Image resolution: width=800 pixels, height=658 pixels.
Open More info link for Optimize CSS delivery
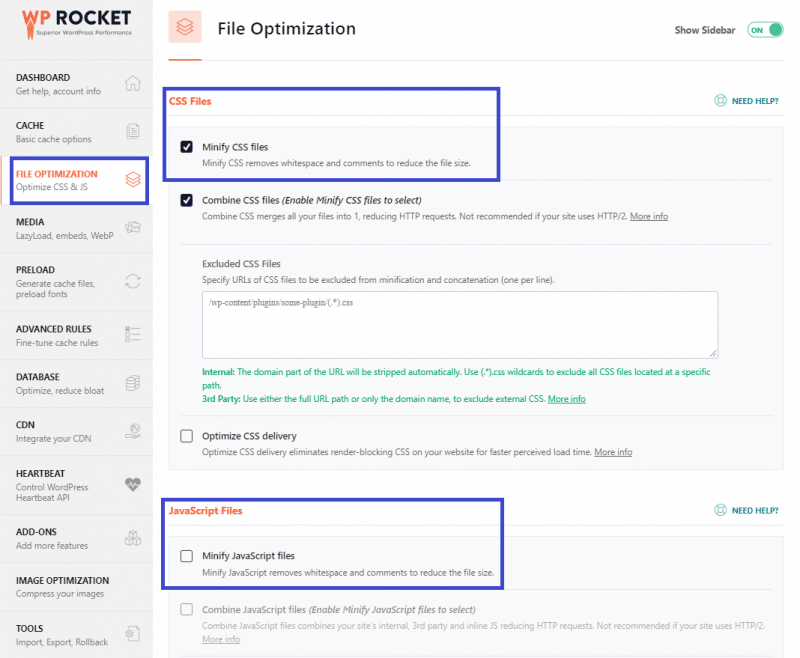[613, 452]
